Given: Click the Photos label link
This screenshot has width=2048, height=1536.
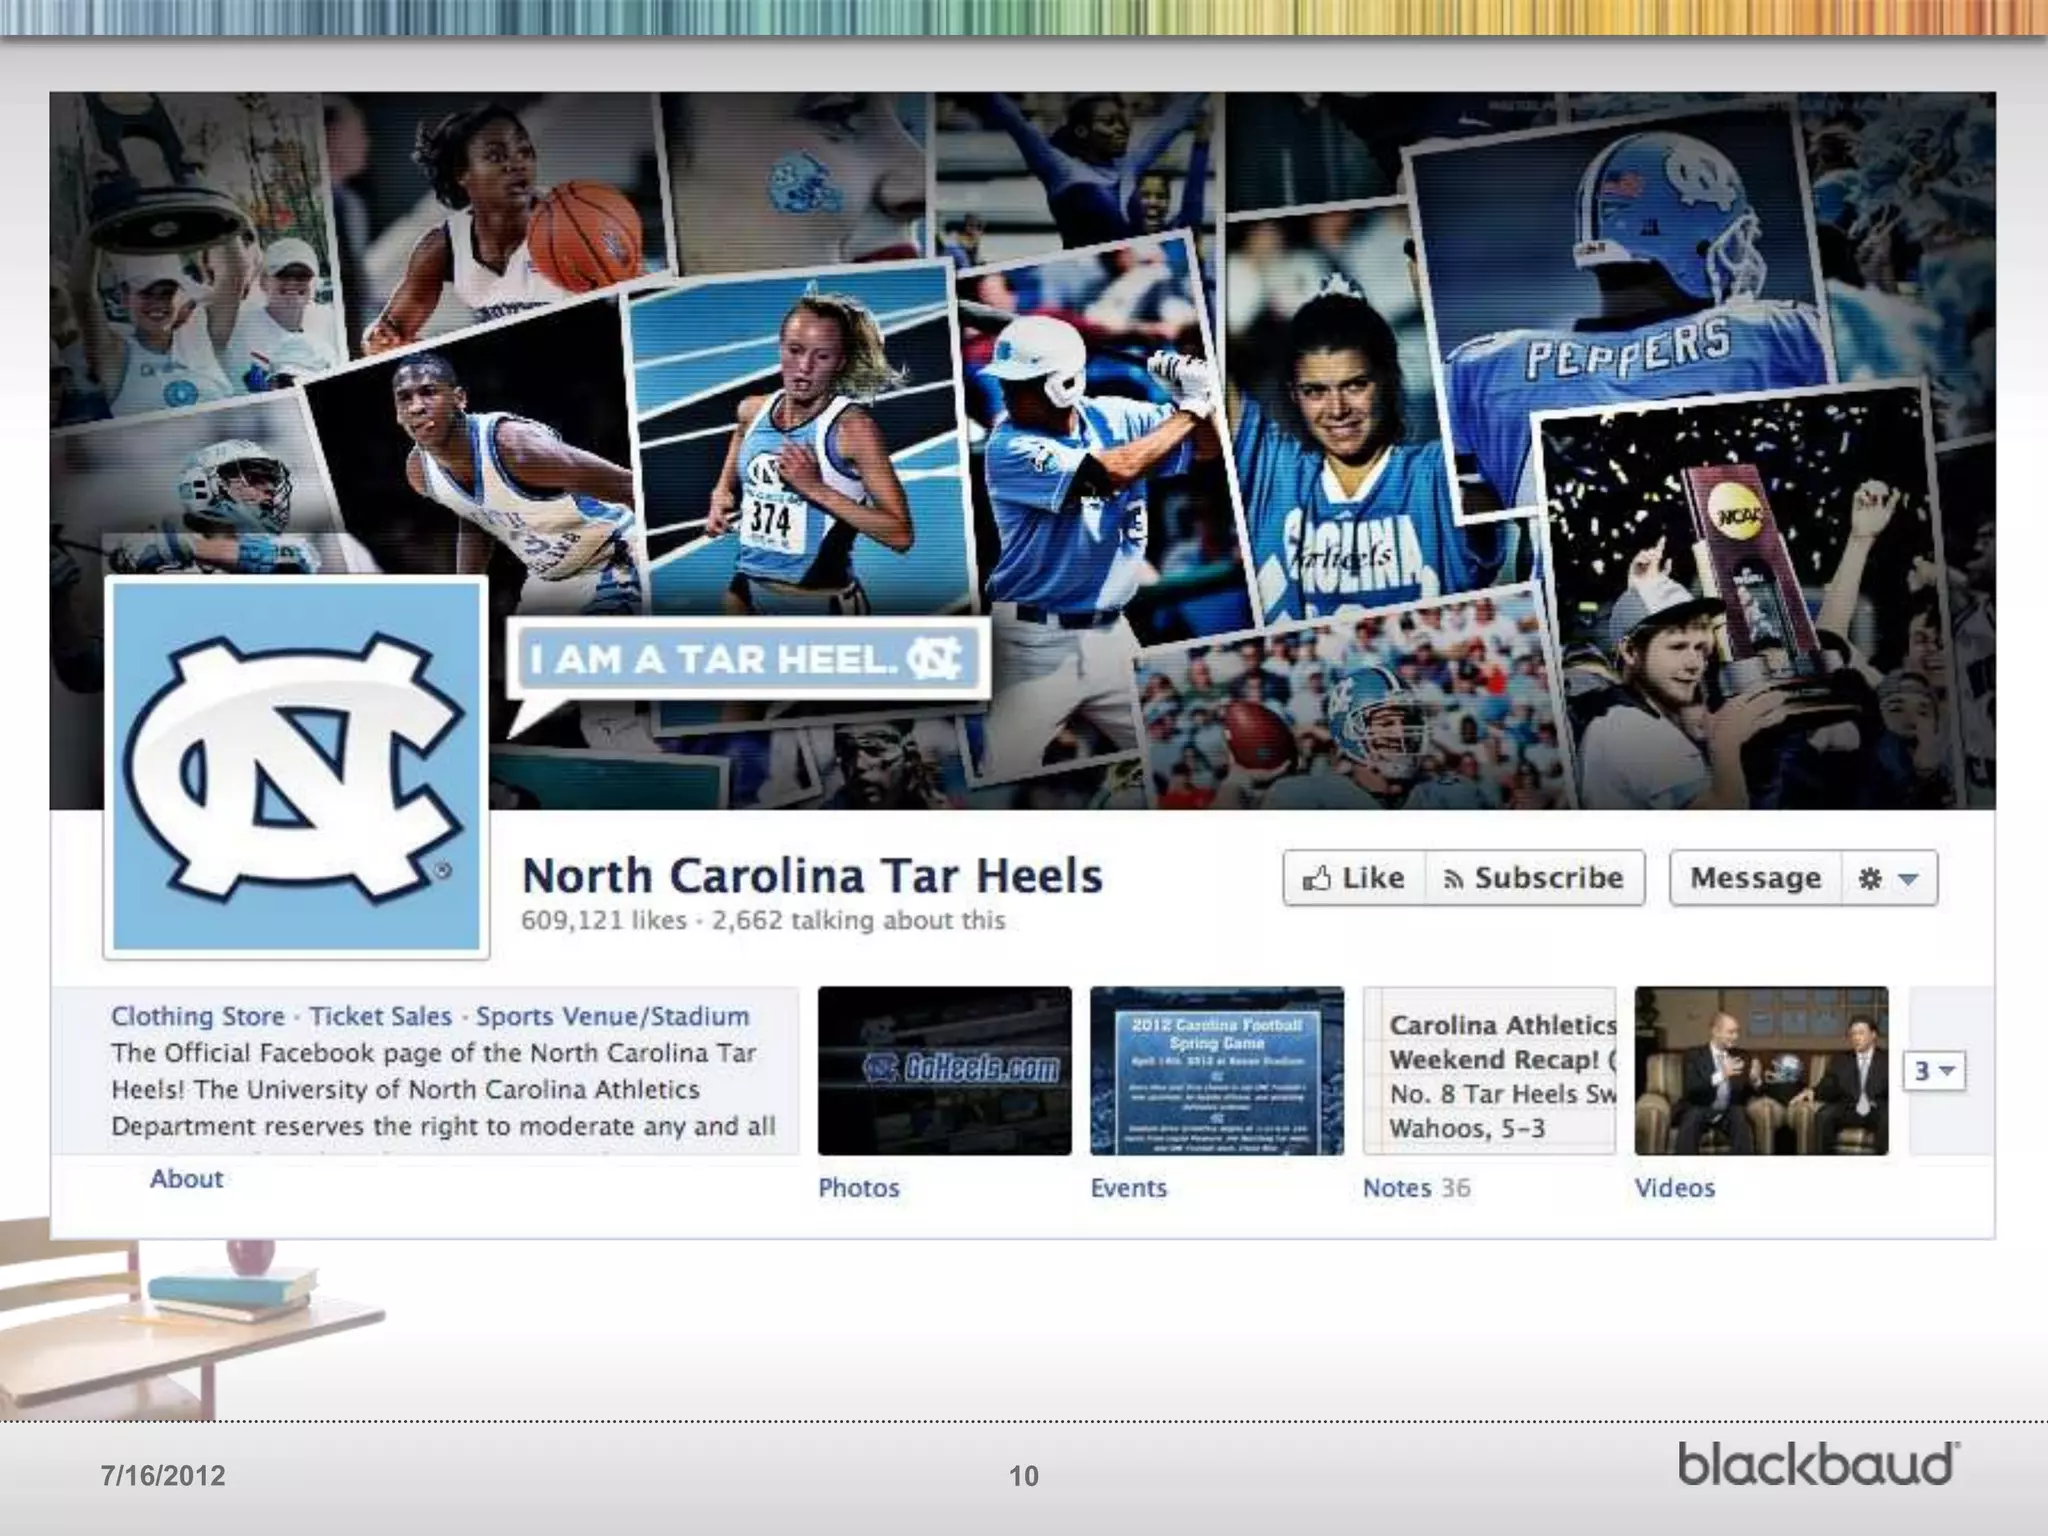Looking at the screenshot, I should click(x=859, y=1188).
